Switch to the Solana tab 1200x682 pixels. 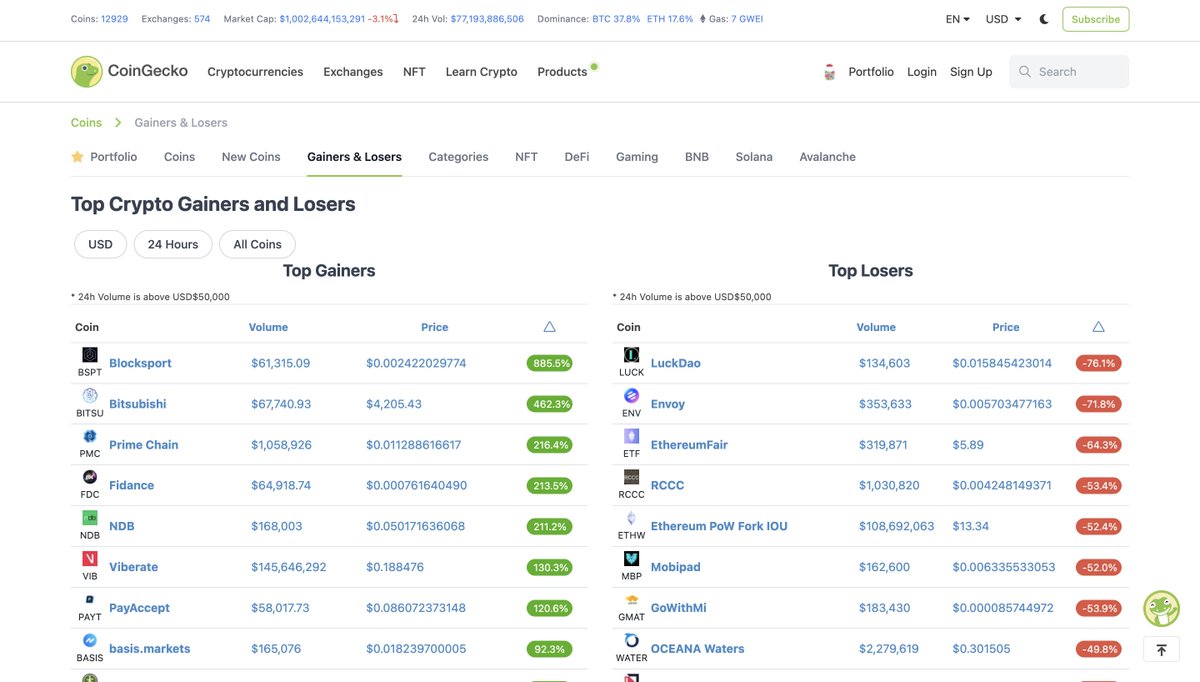[754, 157]
